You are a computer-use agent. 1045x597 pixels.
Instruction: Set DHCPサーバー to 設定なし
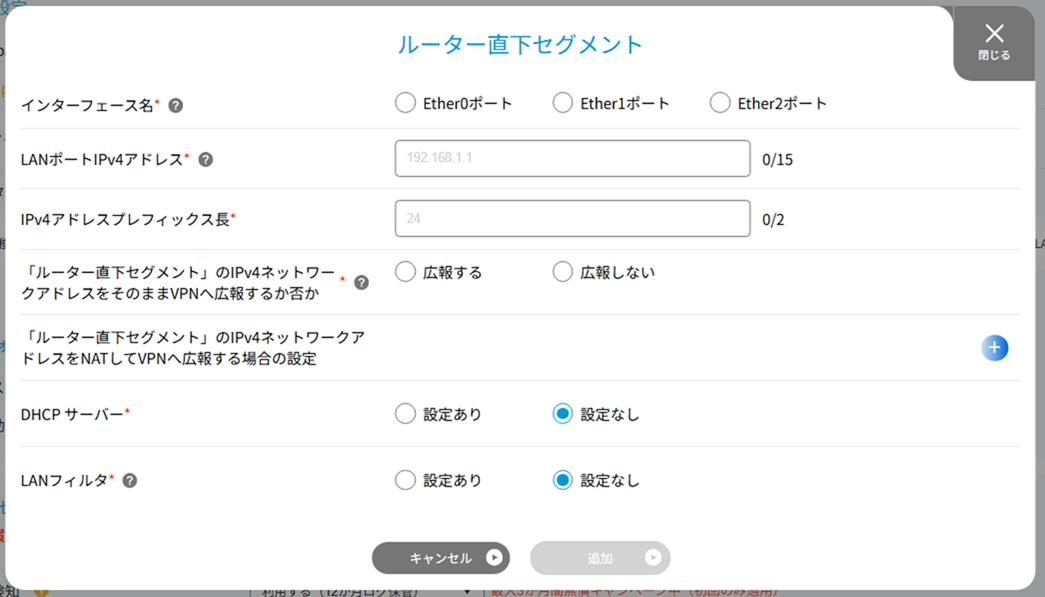click(563, 414)
